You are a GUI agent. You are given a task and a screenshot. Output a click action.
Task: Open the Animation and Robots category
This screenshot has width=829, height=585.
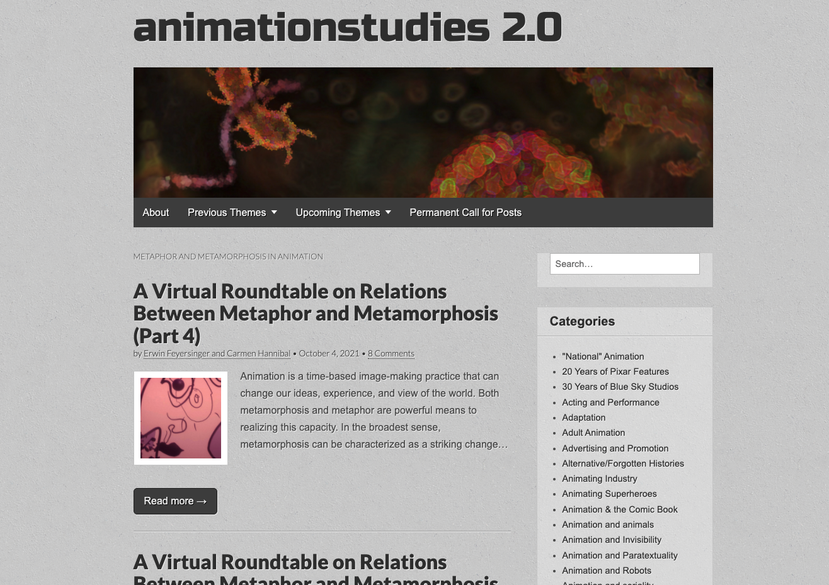[604, 570]
